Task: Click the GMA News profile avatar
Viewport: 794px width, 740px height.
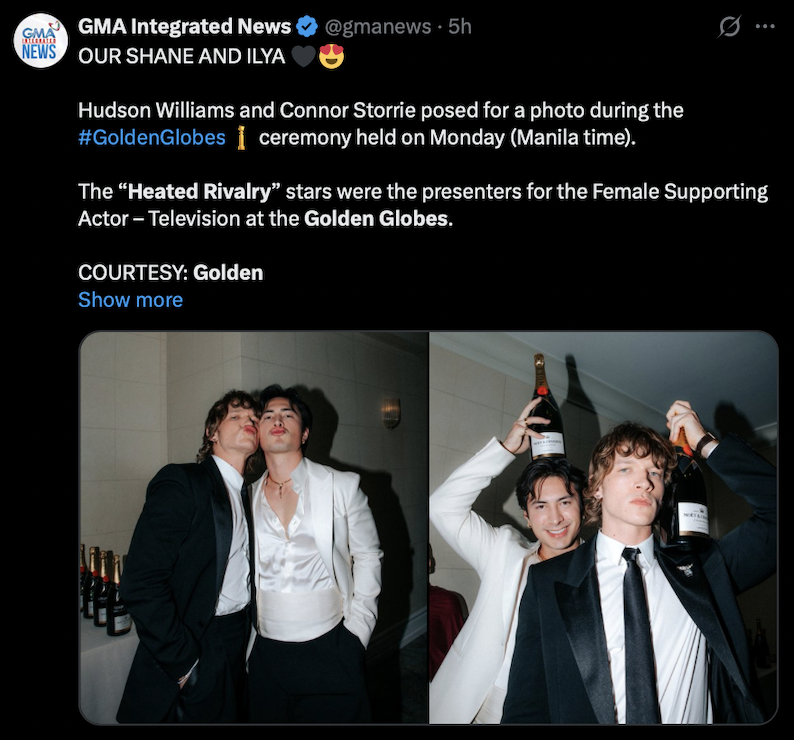Action: coord(40,40)
